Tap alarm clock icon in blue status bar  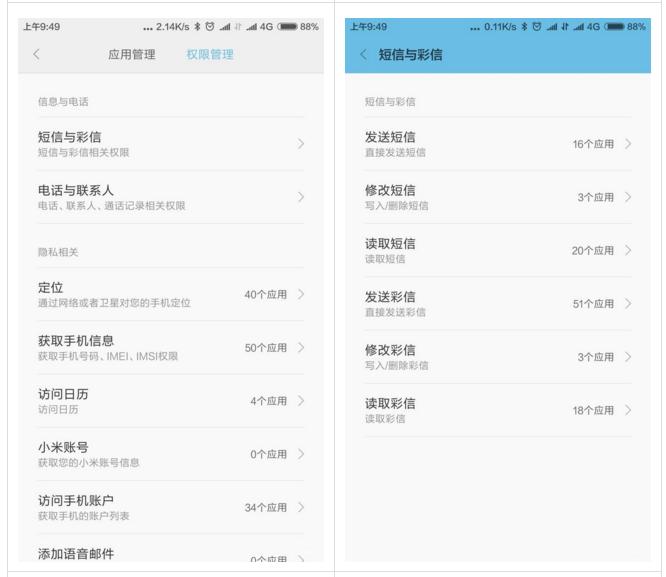tap(537, 26)
